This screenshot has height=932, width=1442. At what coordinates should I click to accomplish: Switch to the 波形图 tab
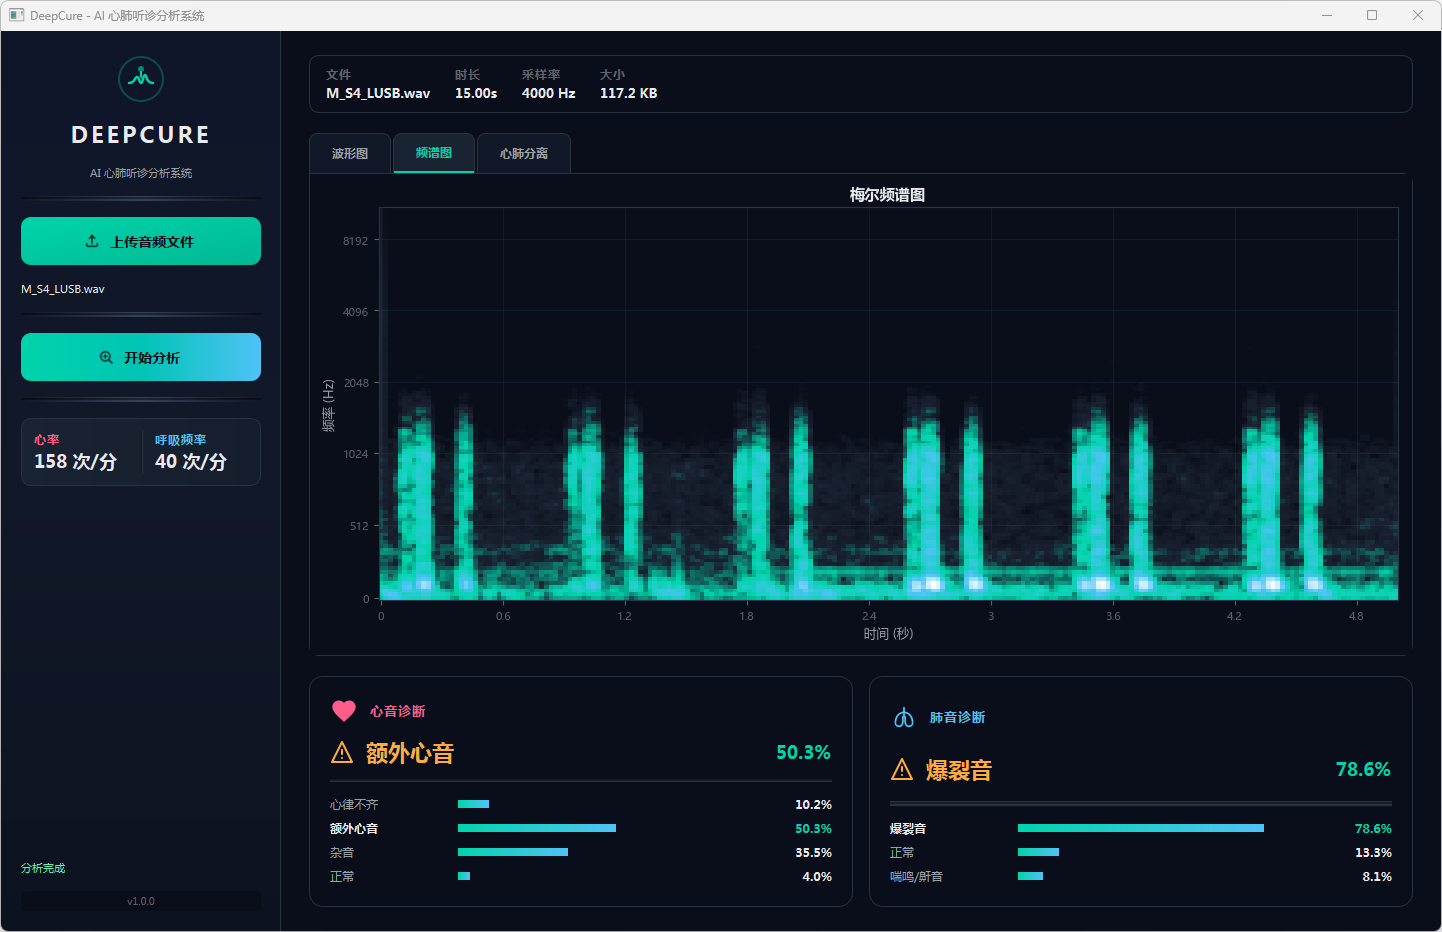350,153
